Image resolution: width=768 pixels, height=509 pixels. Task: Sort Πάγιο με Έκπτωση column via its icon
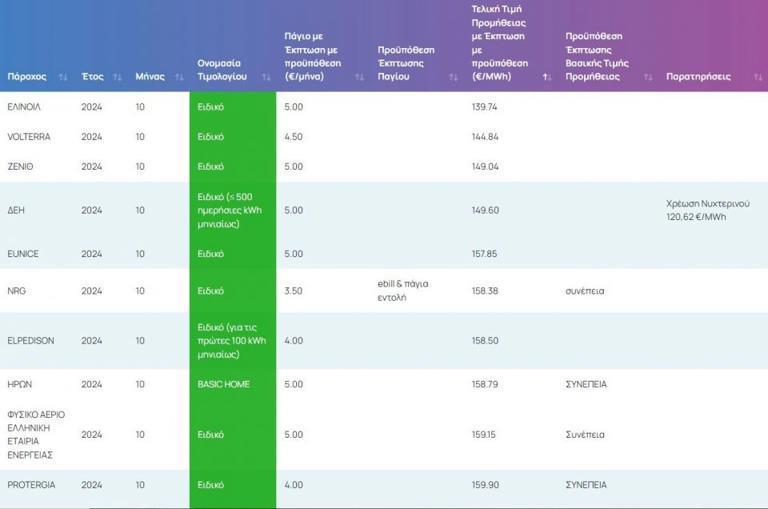(359, 77)
